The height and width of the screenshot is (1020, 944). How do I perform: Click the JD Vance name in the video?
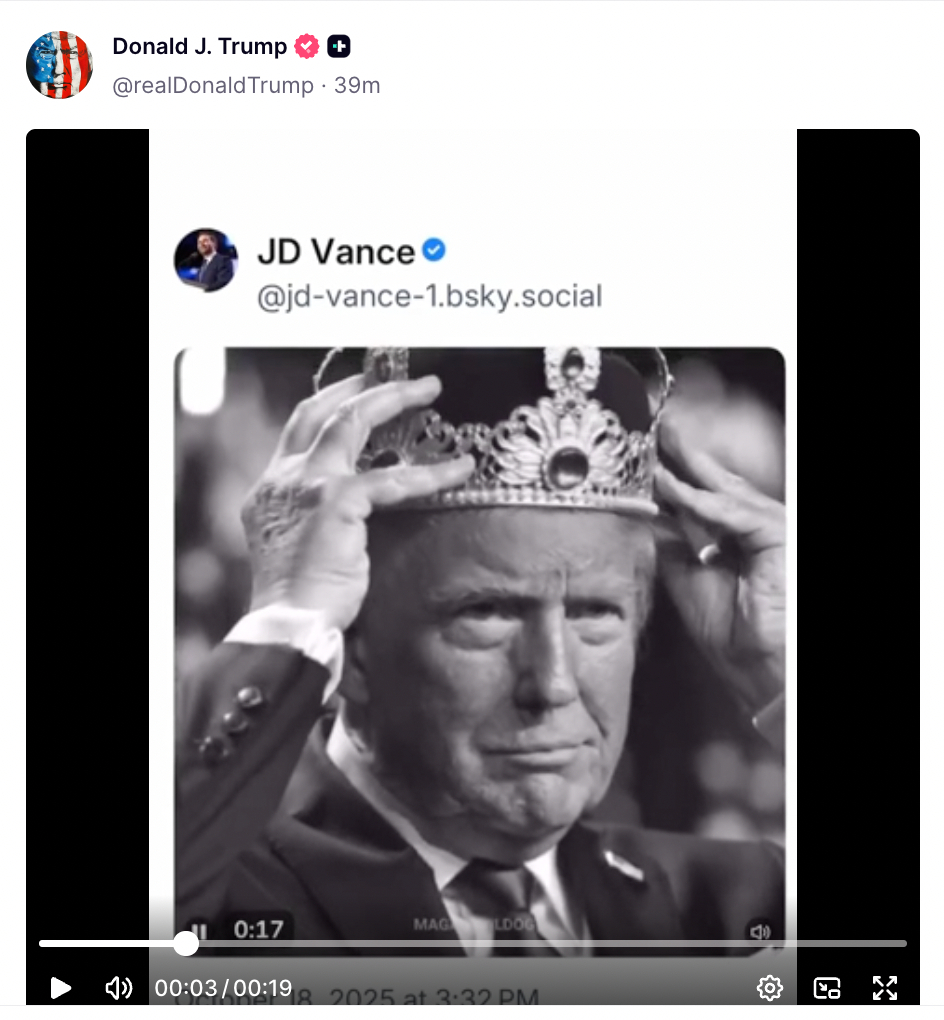click(336, 252)
